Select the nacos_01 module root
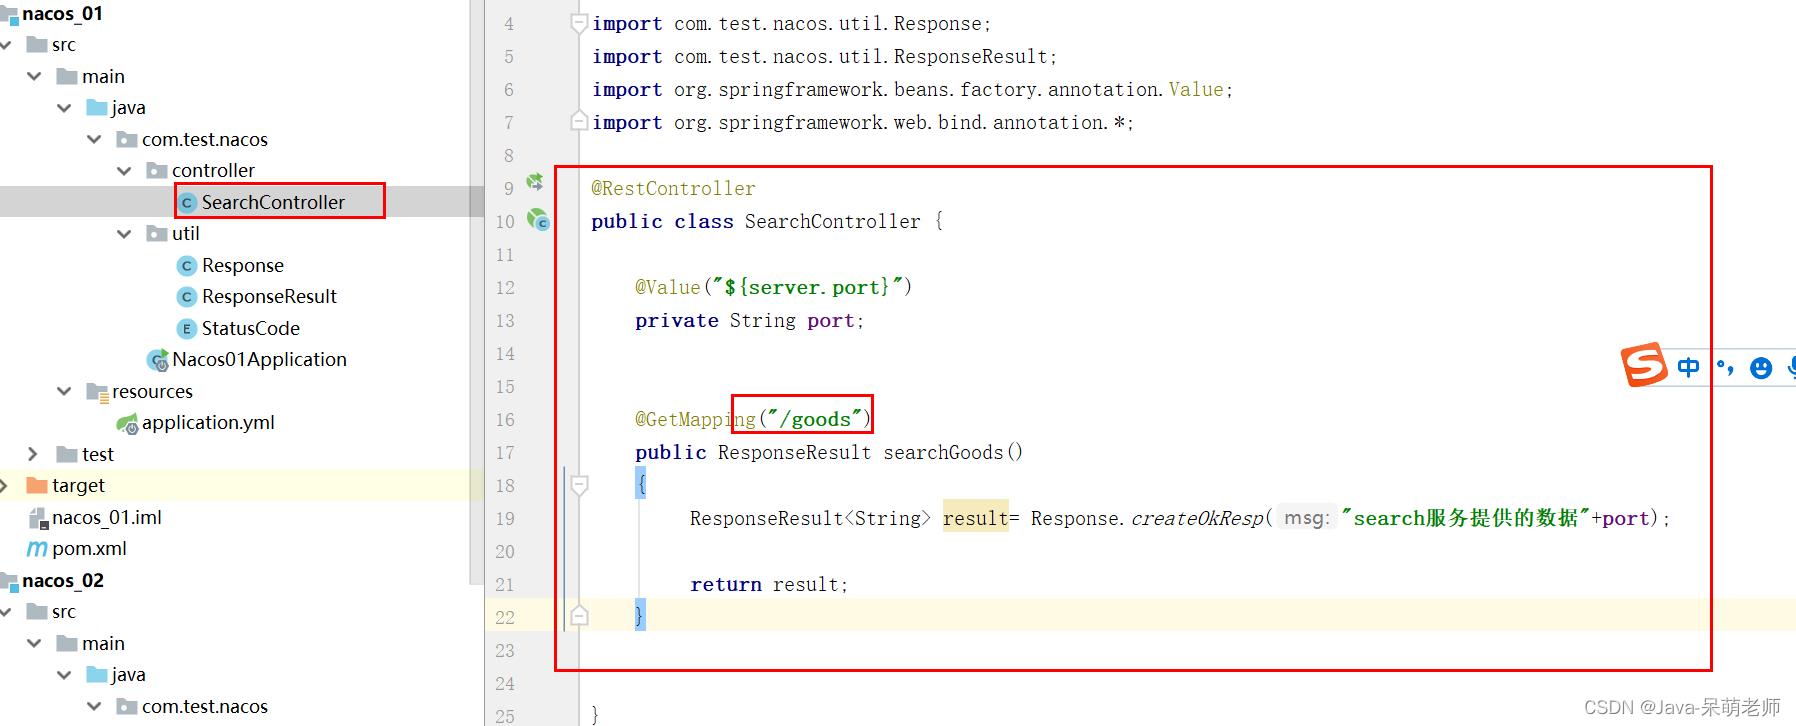 coord(62,13)
